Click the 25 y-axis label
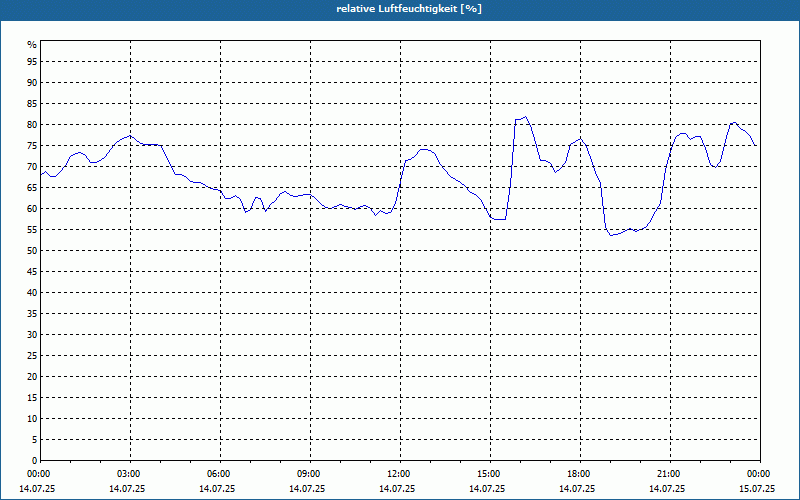 click(32, 356)
